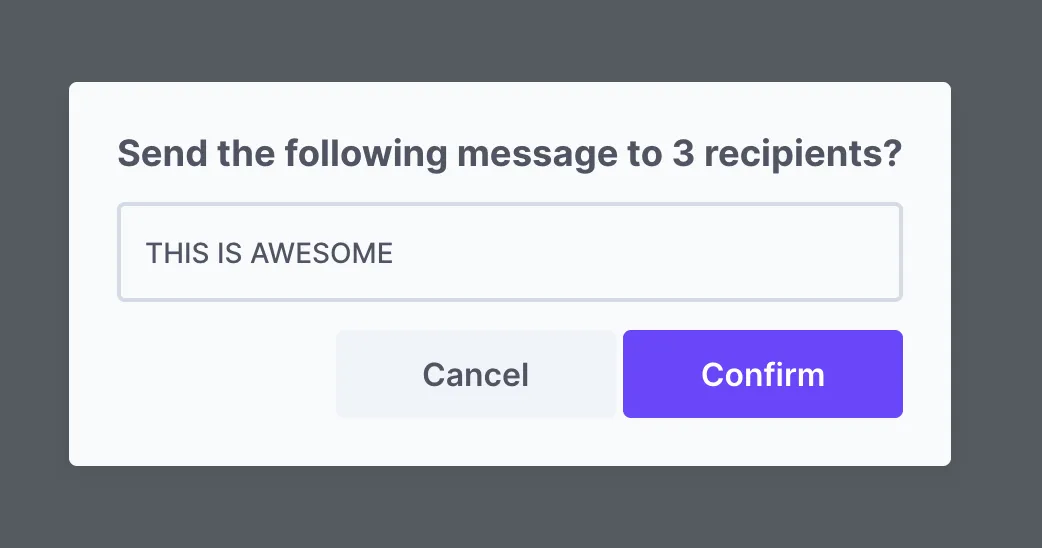The image size is (1042, 548).
Task: Confirm sending the message to recipients
Action: (762, 374)
